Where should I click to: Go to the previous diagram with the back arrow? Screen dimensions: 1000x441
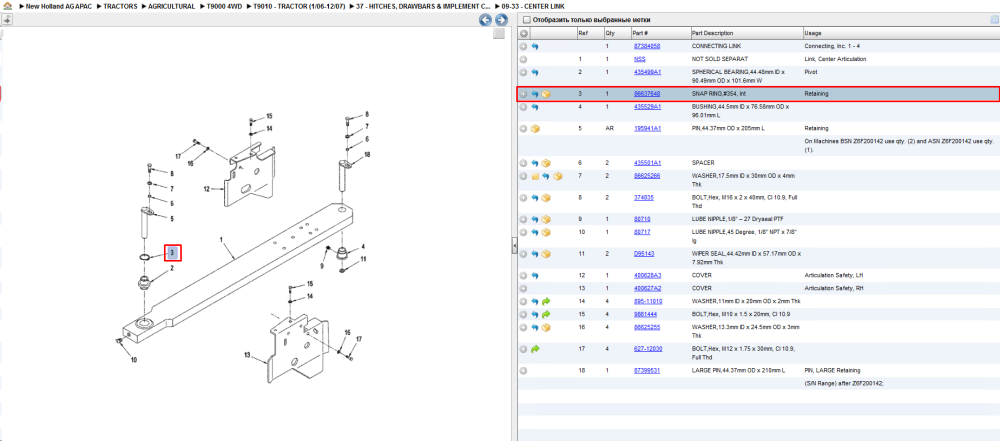click(x=486, y=20)
